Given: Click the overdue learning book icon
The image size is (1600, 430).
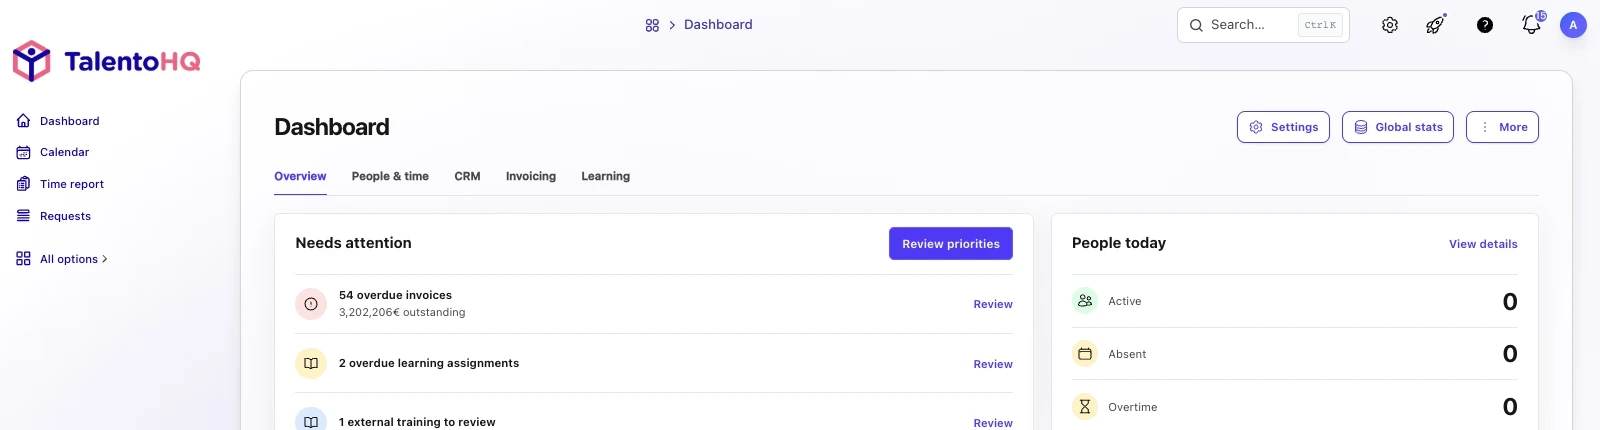Looking at the screenshot, I should 311,363.
